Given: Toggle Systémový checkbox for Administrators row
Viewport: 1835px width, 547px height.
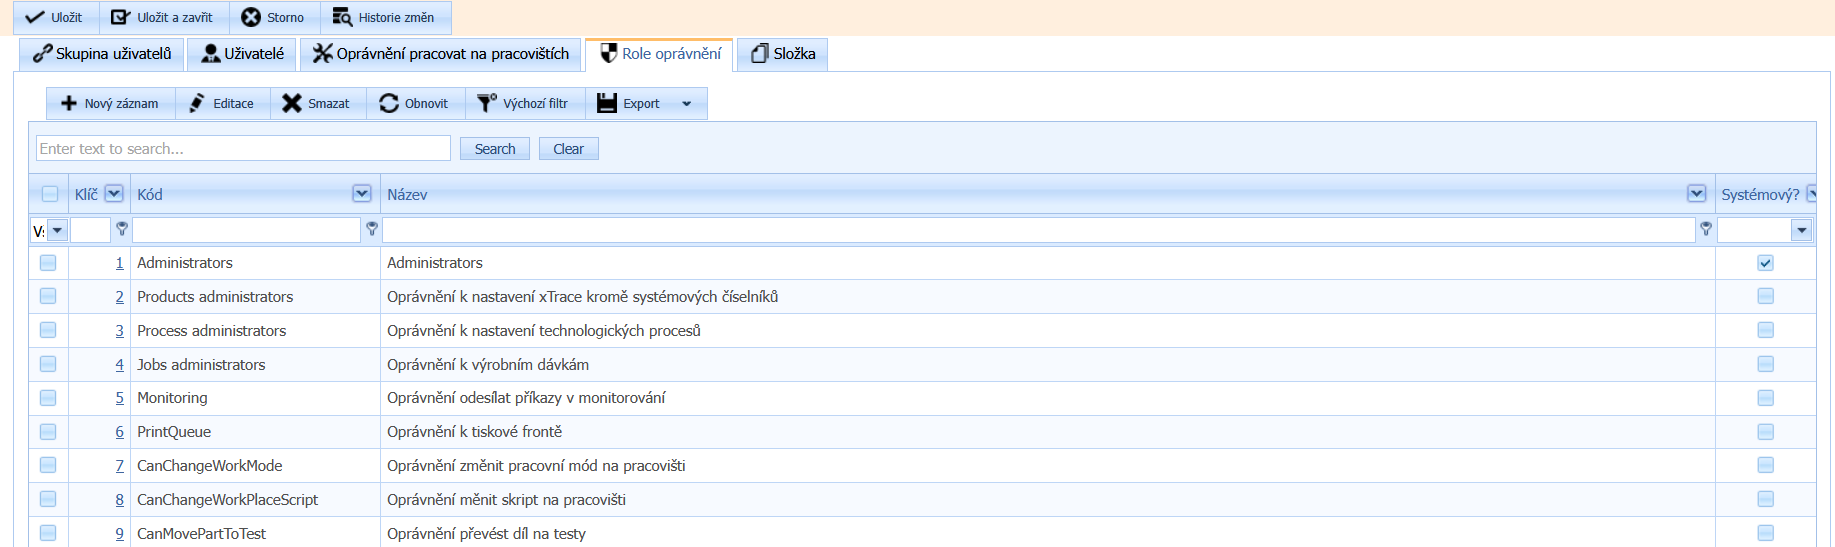Looking at the screenshot, I should (1765, 263).
